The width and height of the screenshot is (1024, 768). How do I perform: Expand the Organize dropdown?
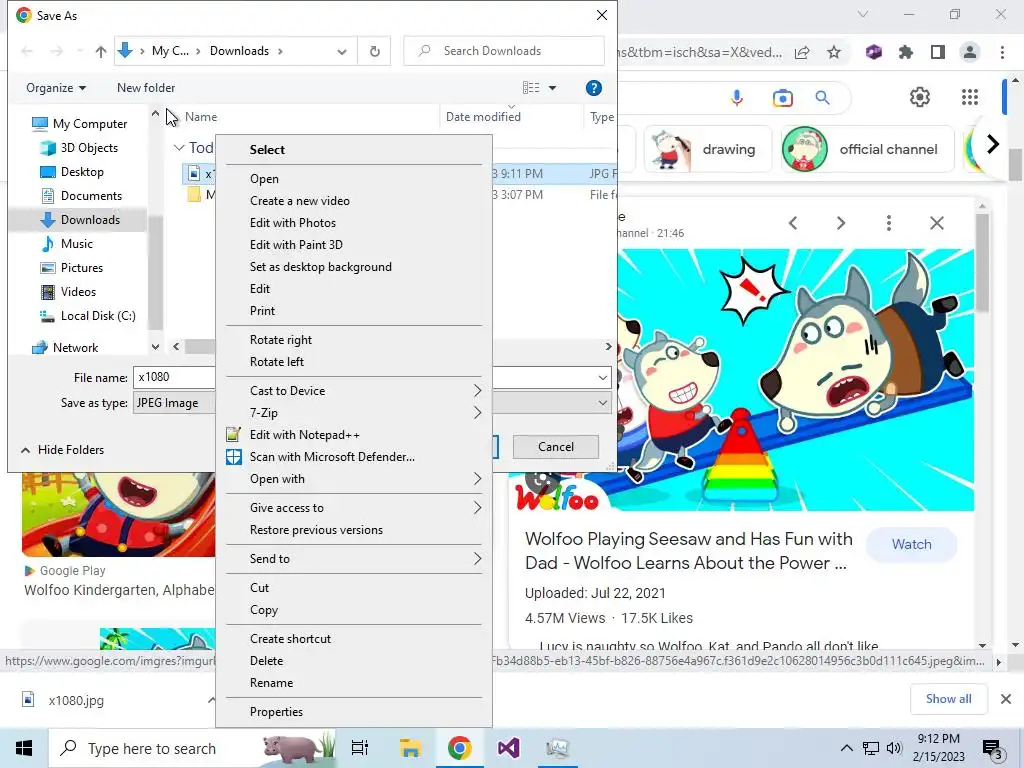(x=56, y=88)
